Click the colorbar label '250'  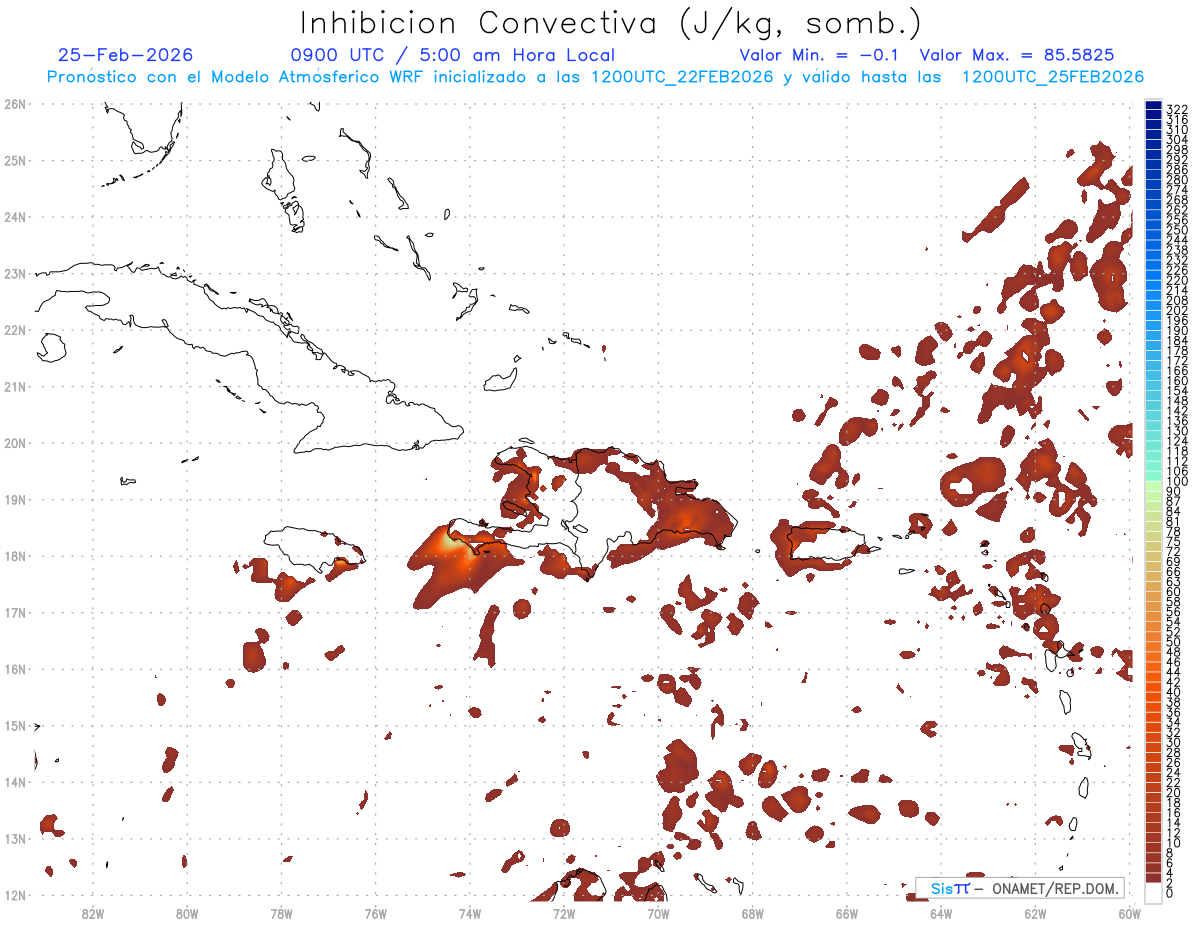coord(1177,230)
